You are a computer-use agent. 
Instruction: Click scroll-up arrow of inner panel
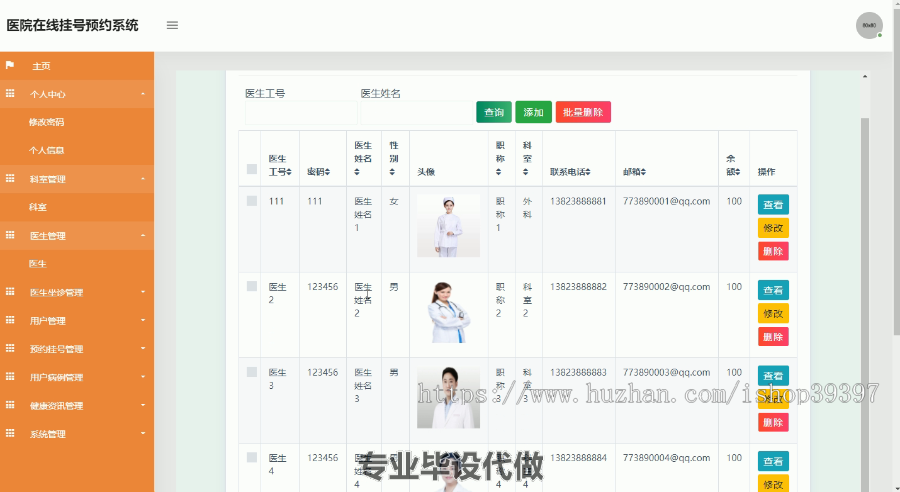[x=865, y=76]
